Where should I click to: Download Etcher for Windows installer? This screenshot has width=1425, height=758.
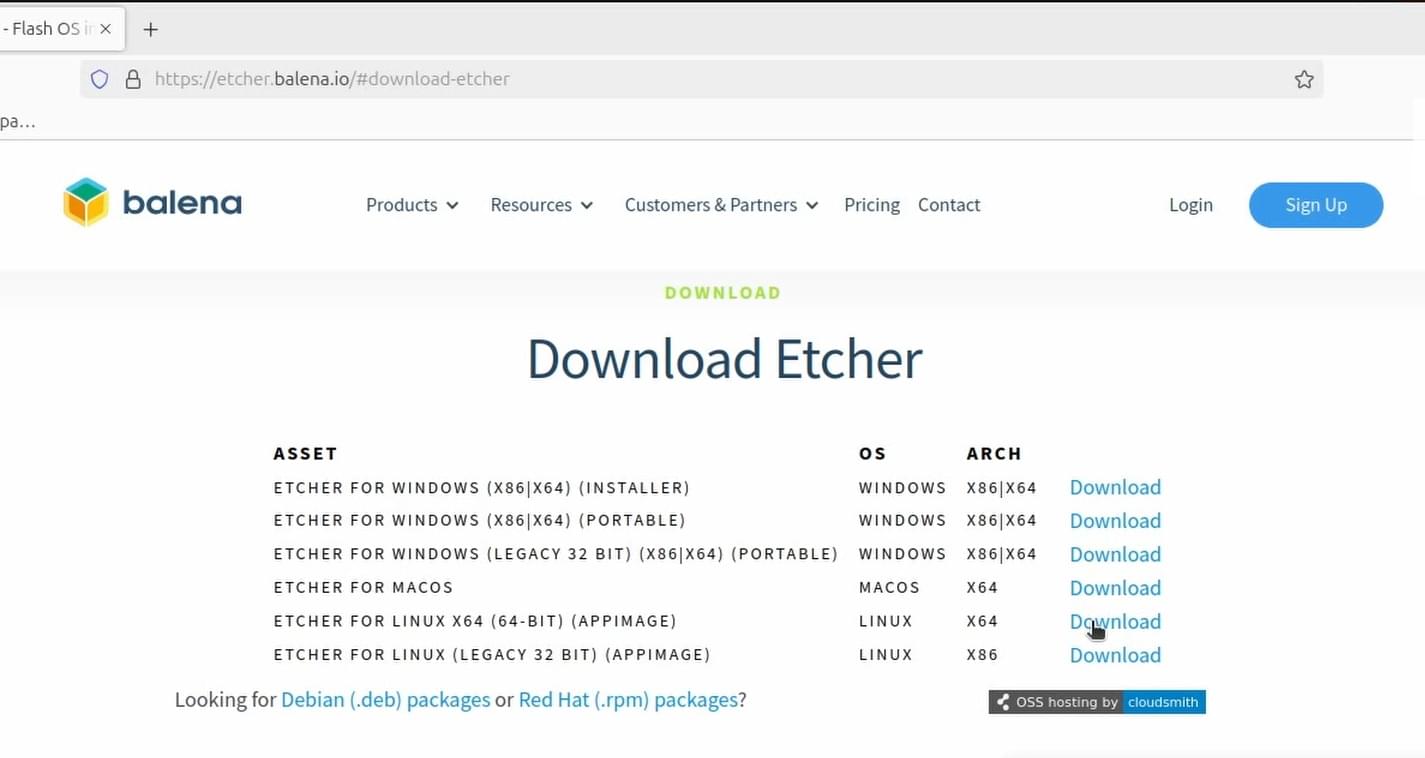coord(1115,487)
